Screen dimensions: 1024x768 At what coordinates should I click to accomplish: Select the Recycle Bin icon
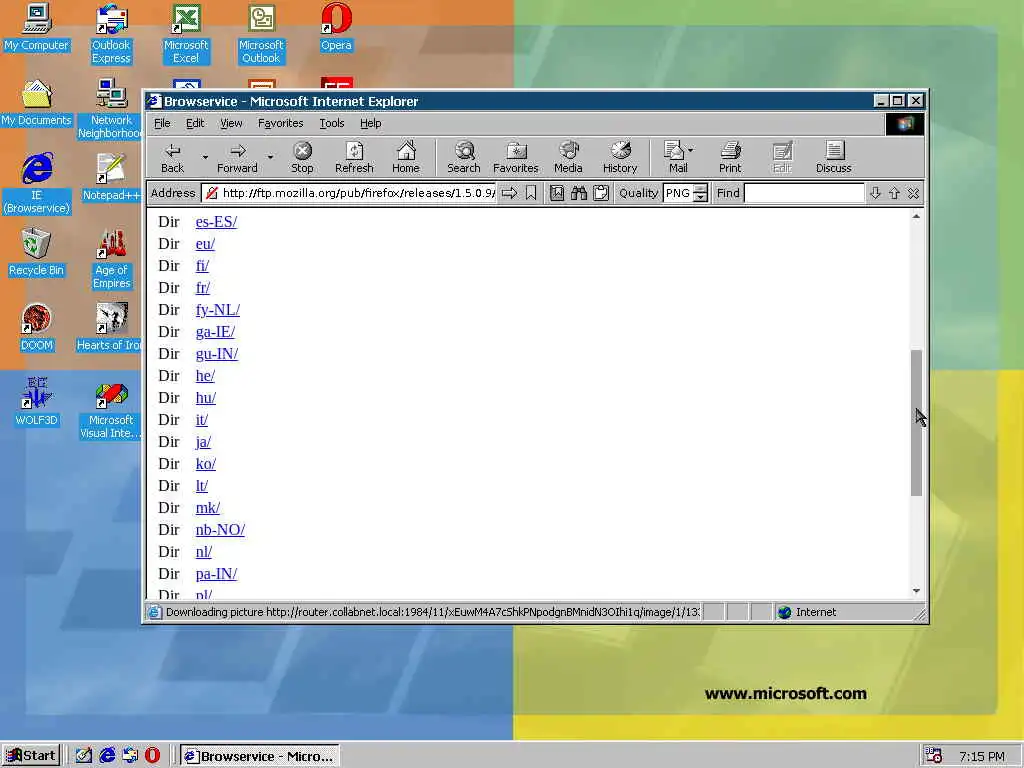(x=37, y=252)
